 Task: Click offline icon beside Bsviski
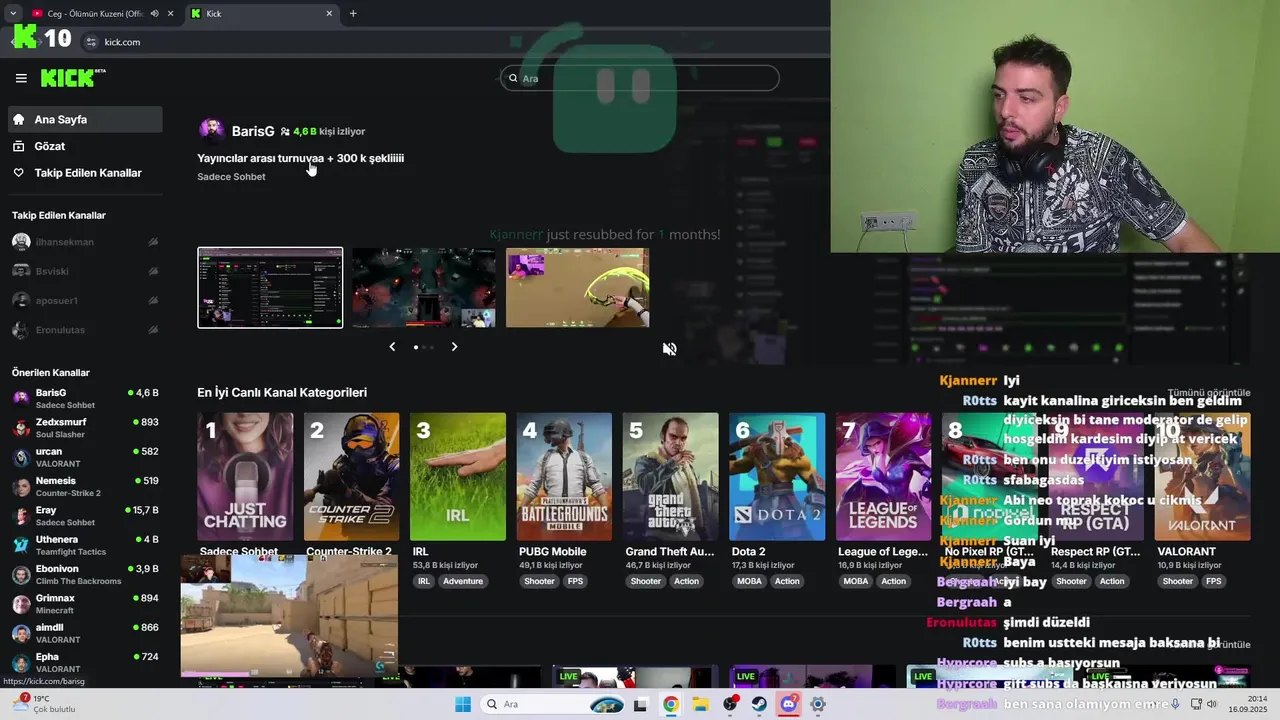point(153,271)
